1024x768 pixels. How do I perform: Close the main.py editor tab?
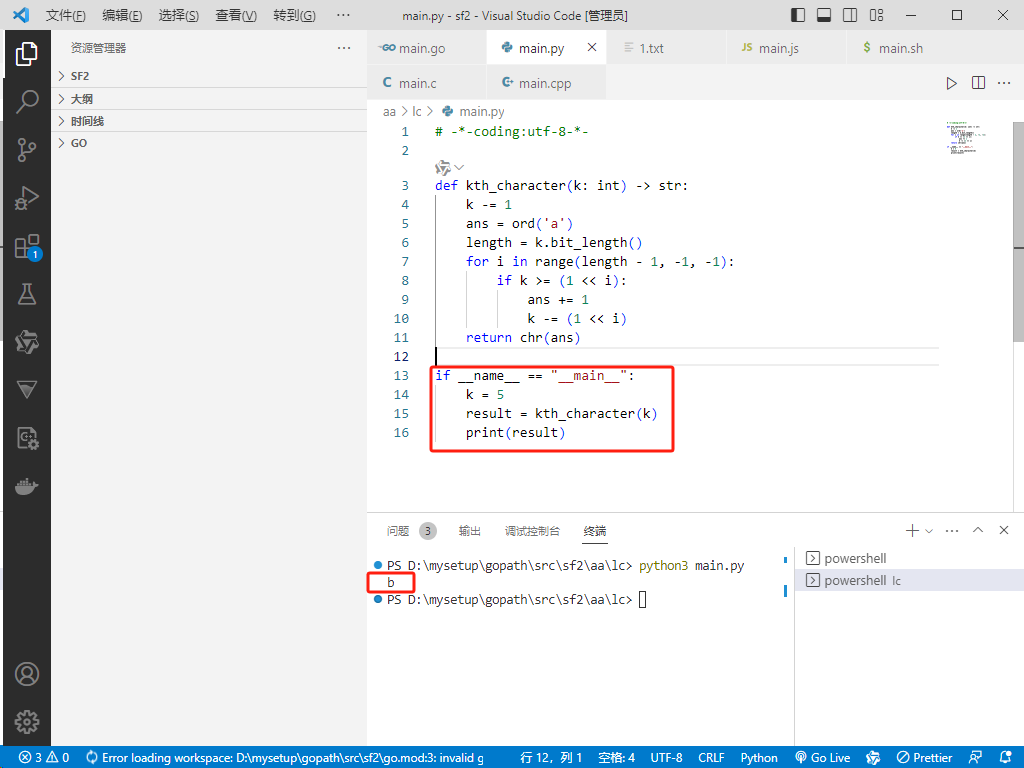point(592,47)
